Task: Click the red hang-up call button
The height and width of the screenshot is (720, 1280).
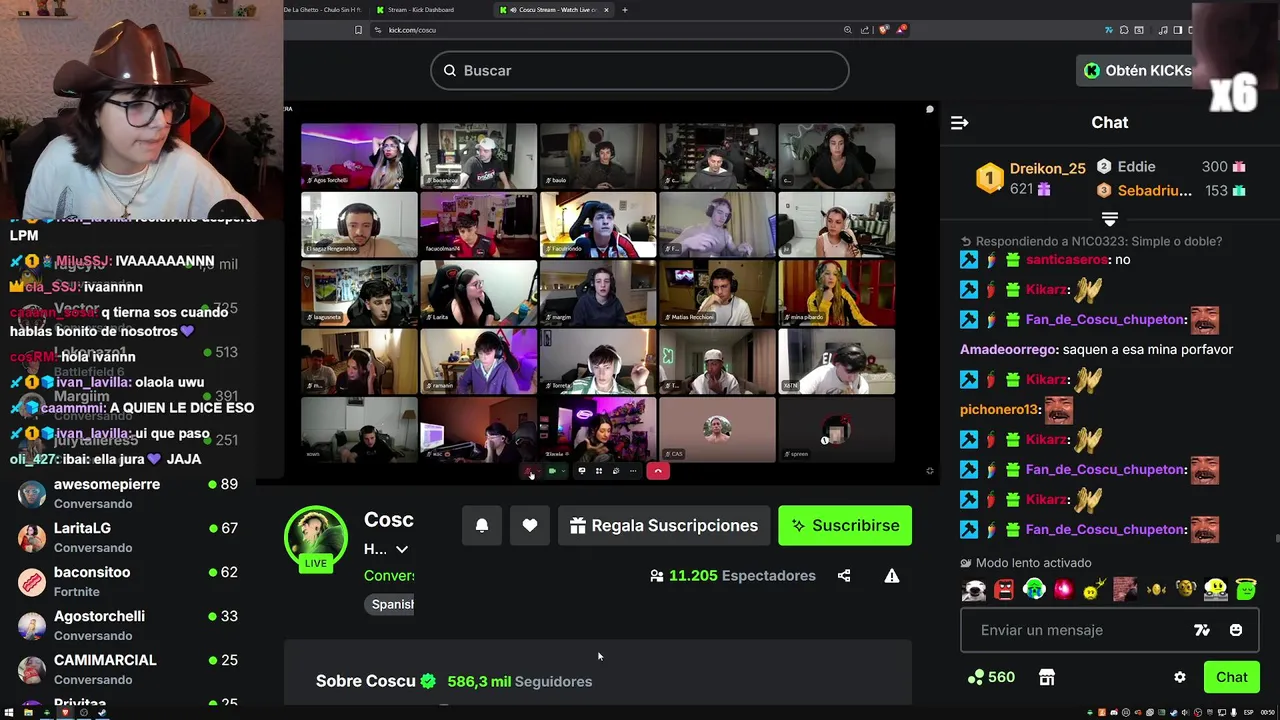Action: point(657,471)
